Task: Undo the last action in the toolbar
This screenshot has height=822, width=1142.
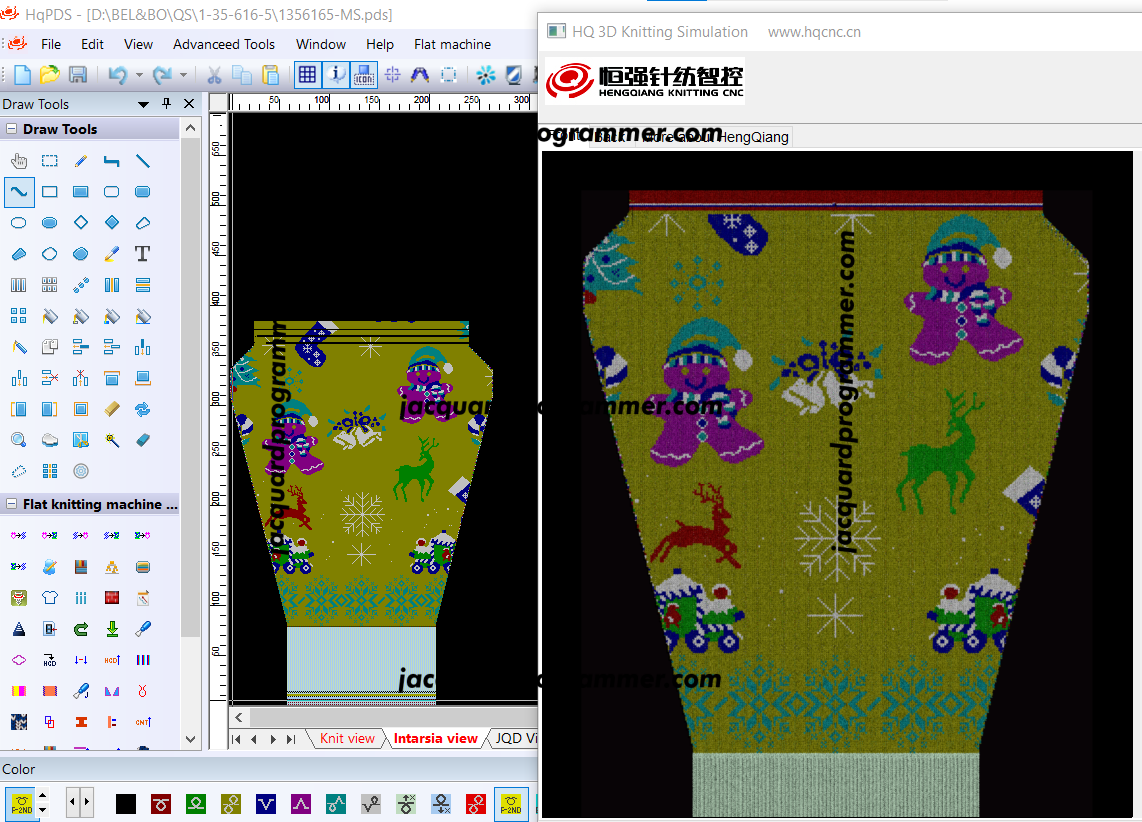Action: coord(118,74)
